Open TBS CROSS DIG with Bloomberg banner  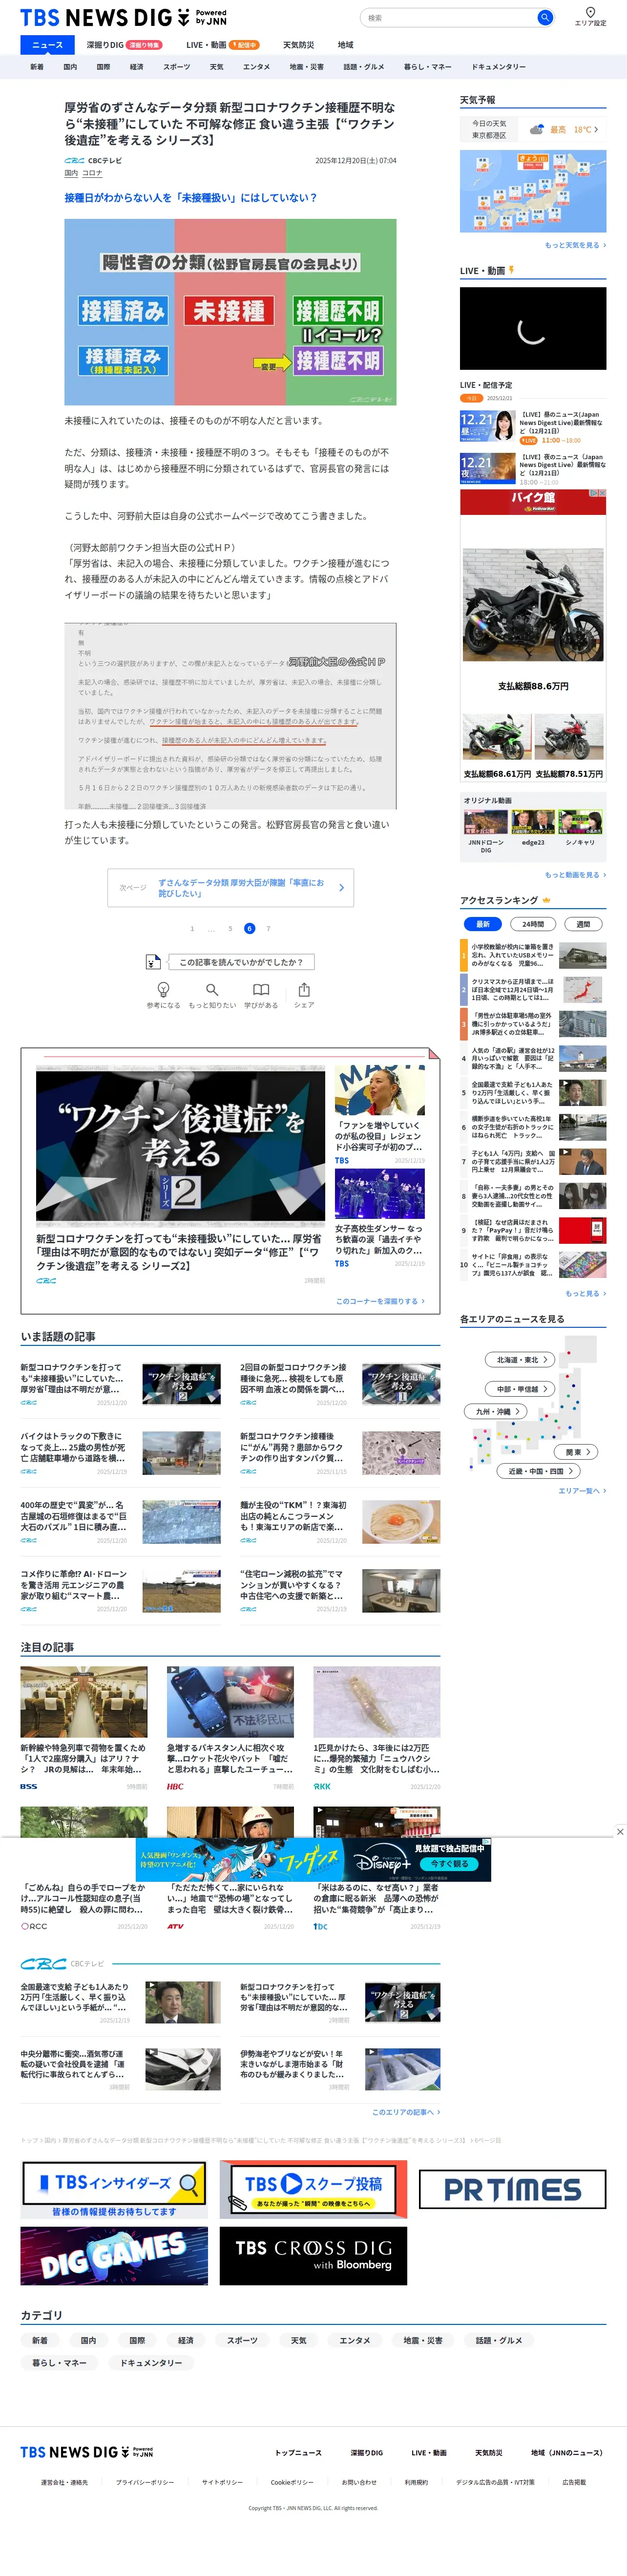[313, 2256]
